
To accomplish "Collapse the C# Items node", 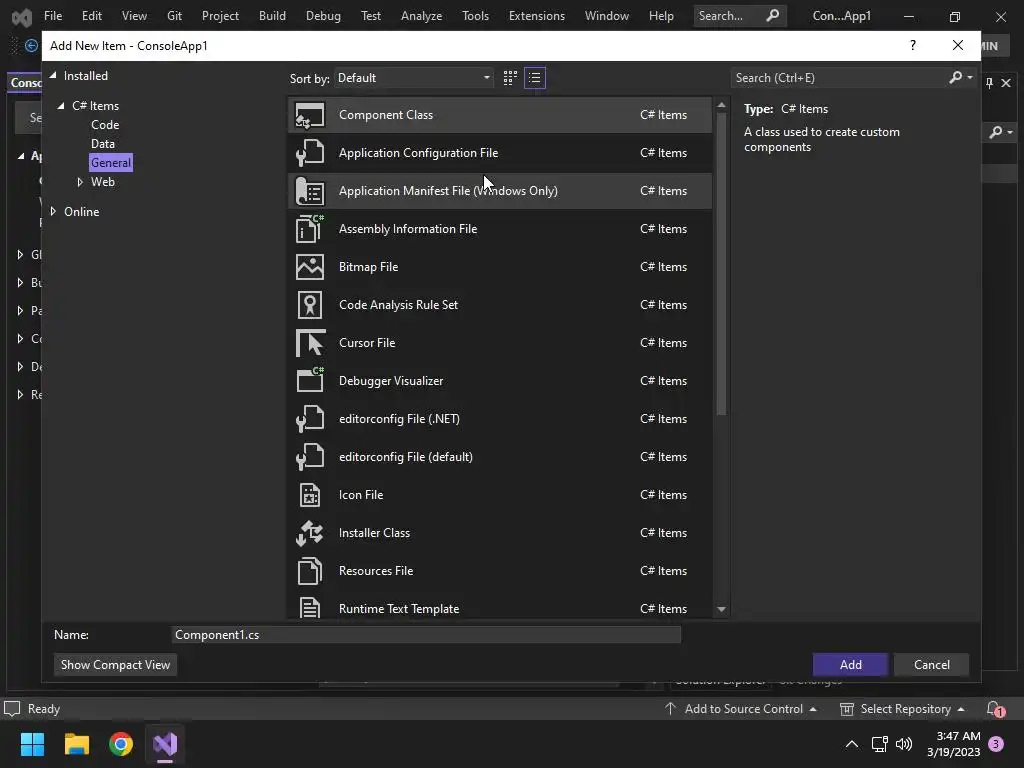I will pyautogui.click(x=61, y=106).
